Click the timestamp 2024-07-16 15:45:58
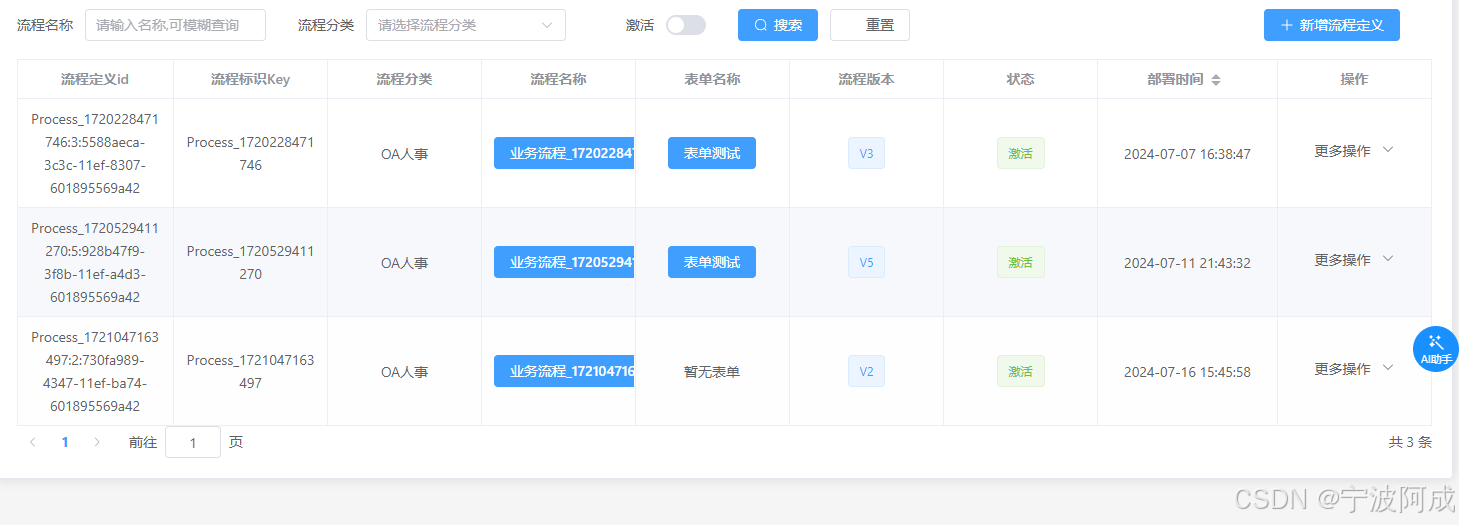Screen dimensions: 1459x525 1187,372
